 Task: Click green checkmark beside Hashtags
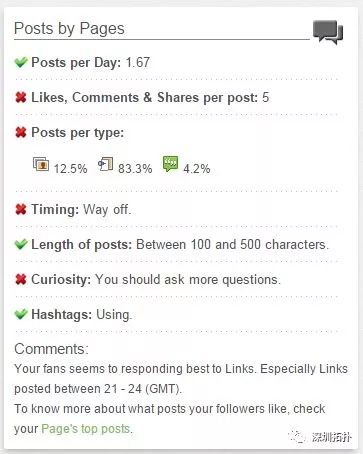click(x=21, y=314)
